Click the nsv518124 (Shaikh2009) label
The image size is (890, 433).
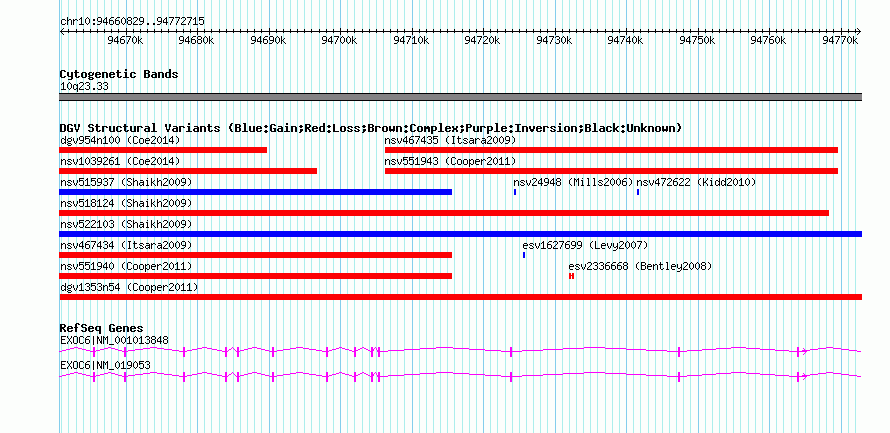126,203
